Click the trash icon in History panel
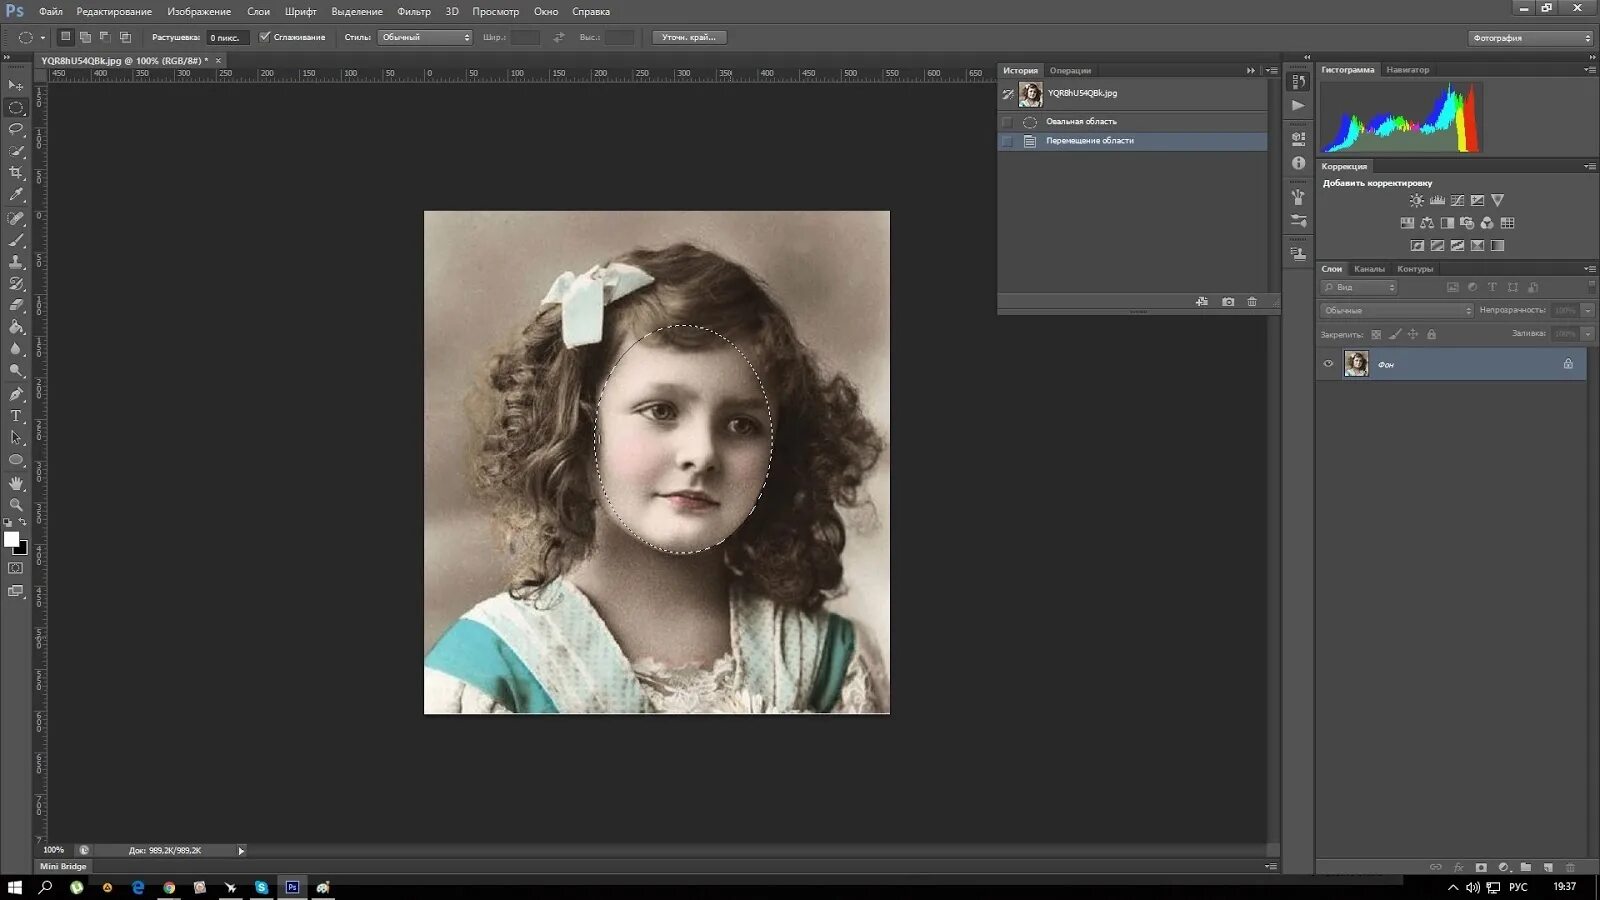Viewport: 1600px width, 900px height. [1252, 302]
